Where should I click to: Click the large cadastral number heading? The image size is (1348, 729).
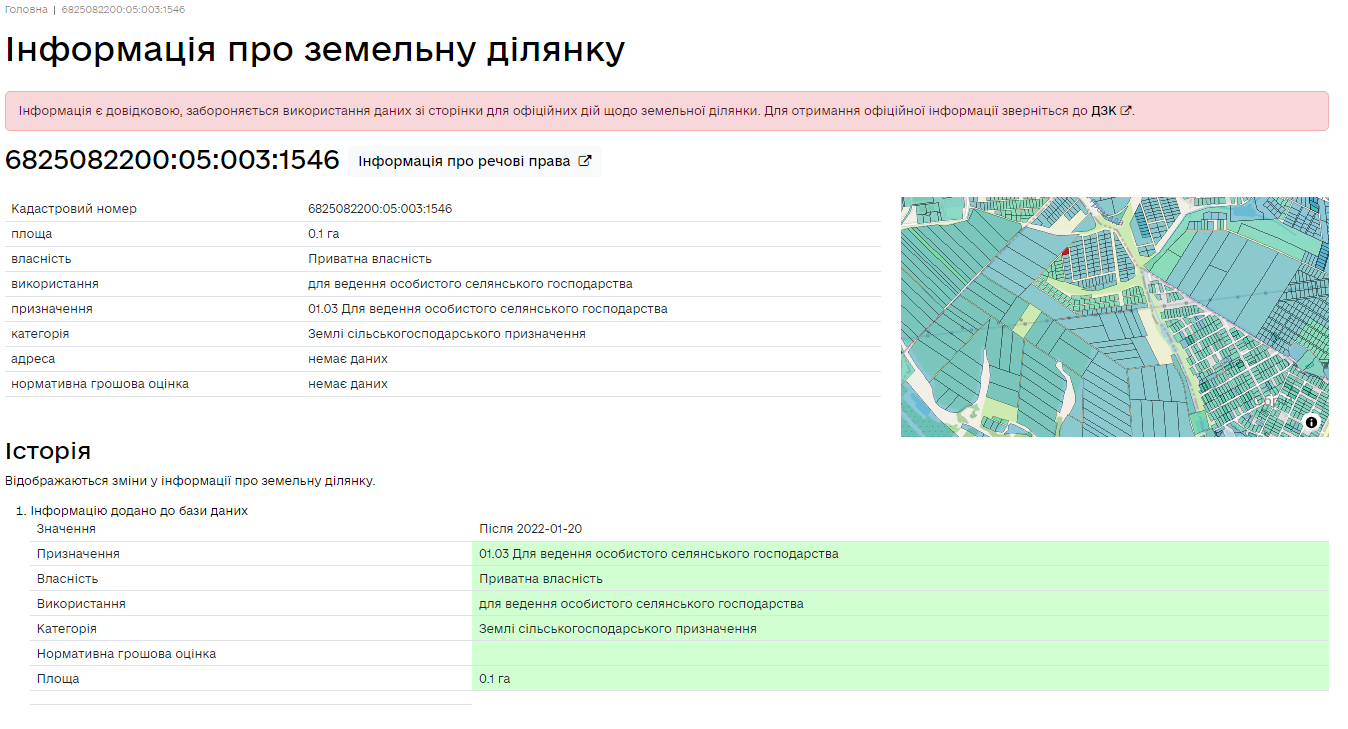pos(172,160)
